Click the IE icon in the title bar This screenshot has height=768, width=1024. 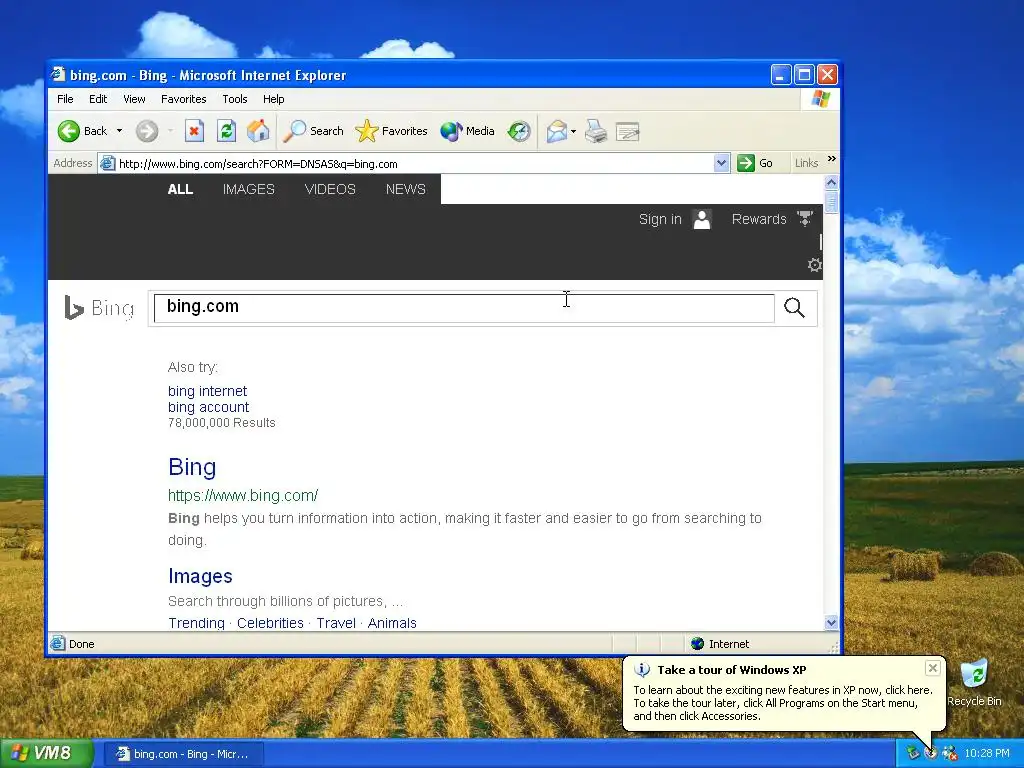(x=58, y=74)
